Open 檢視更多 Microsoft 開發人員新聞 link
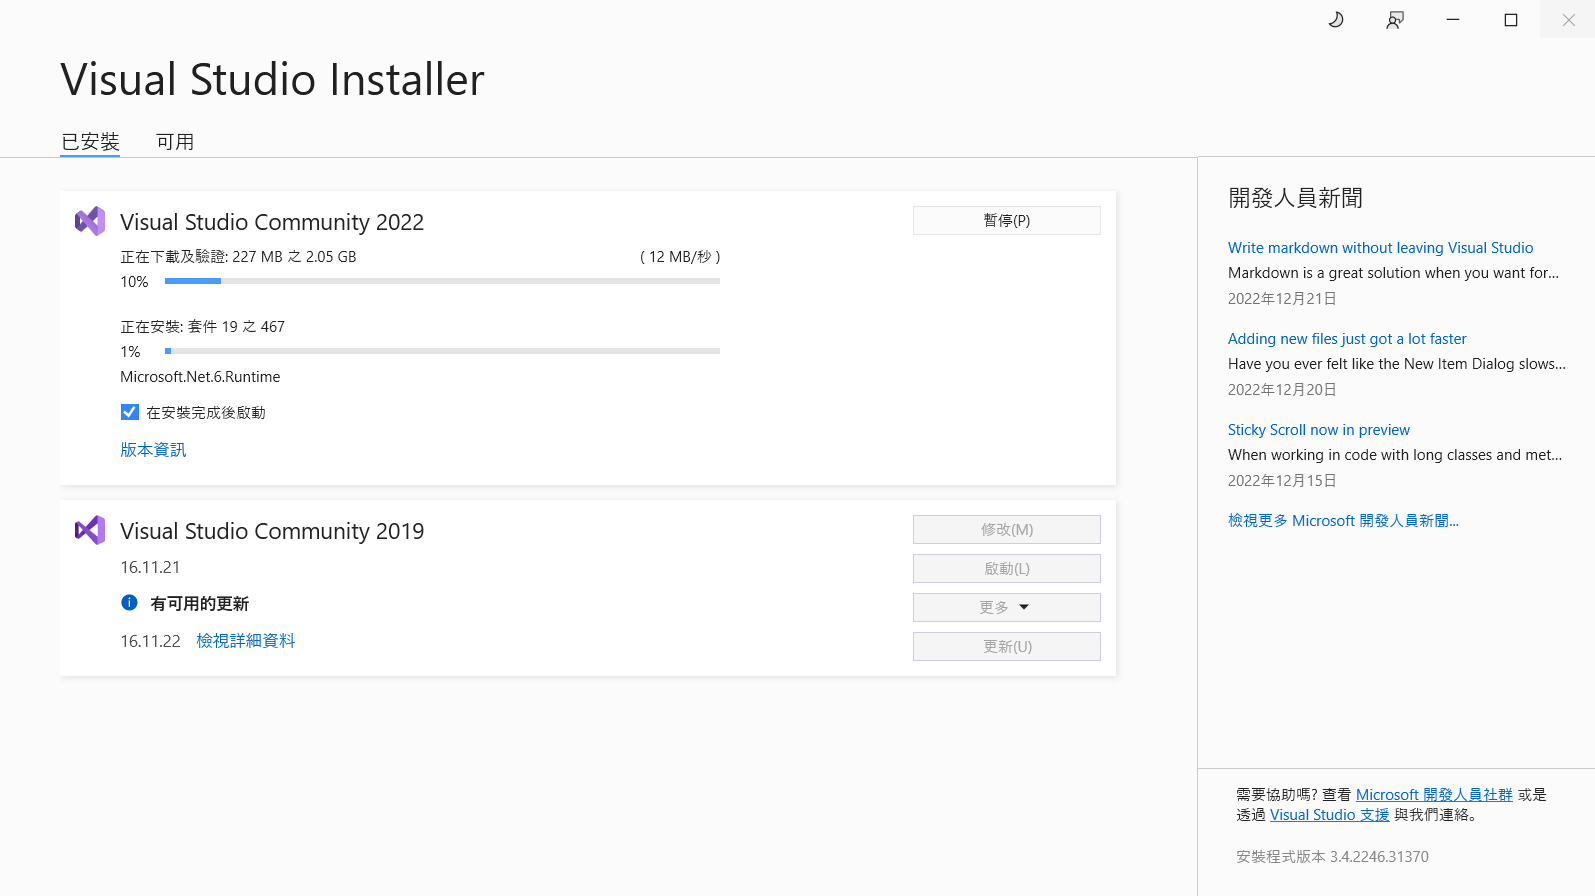This screenshot has height=896, width=1595. [x=1343, y=521]
